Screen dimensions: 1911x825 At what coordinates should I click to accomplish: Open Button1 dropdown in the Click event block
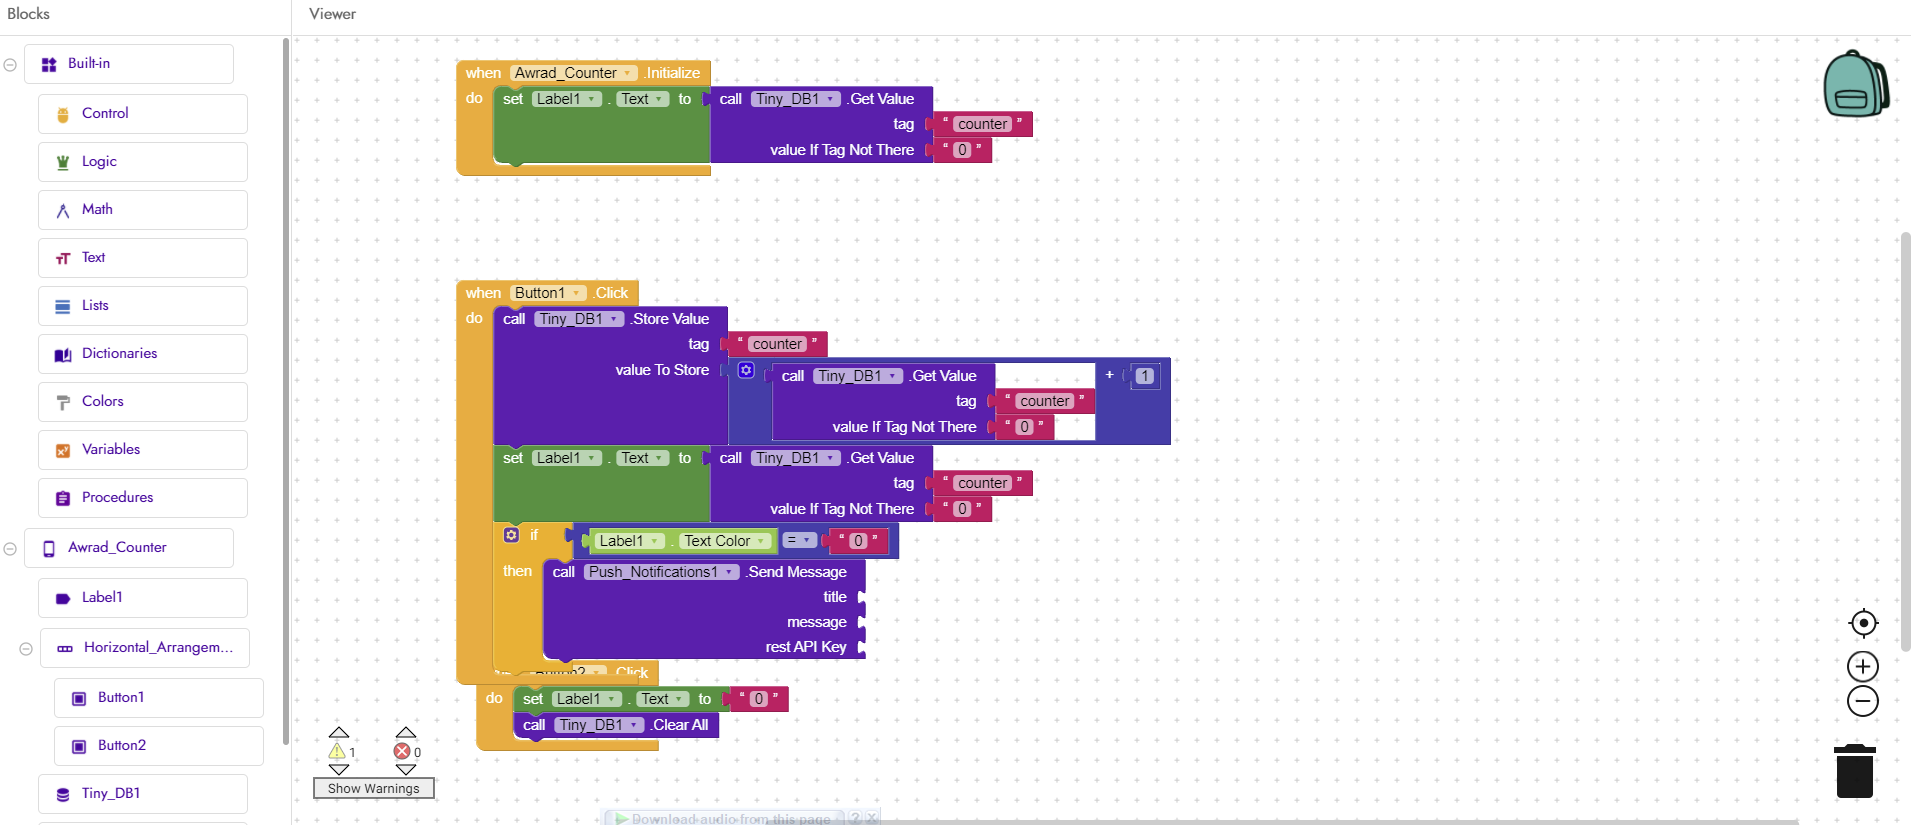coord(548,293)
